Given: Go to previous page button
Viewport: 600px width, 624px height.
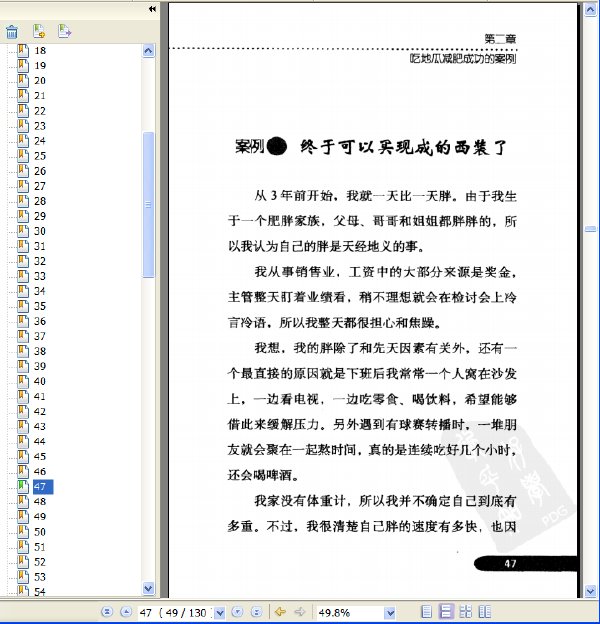Looking at the screenshot, I should point(126,612).
